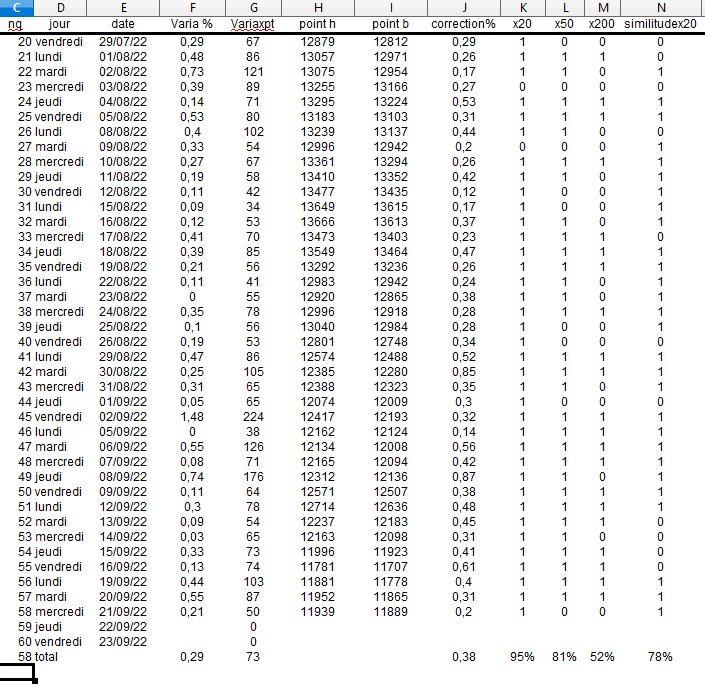Select column G header
Screen dimensions: 705x696
254,7
